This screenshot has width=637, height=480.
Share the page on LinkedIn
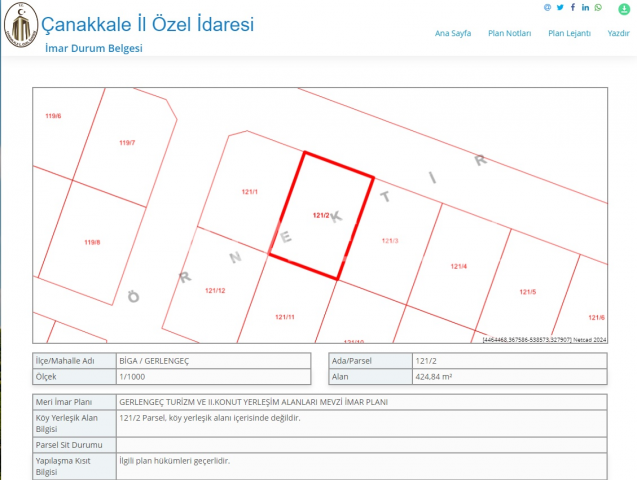point(585,7)
